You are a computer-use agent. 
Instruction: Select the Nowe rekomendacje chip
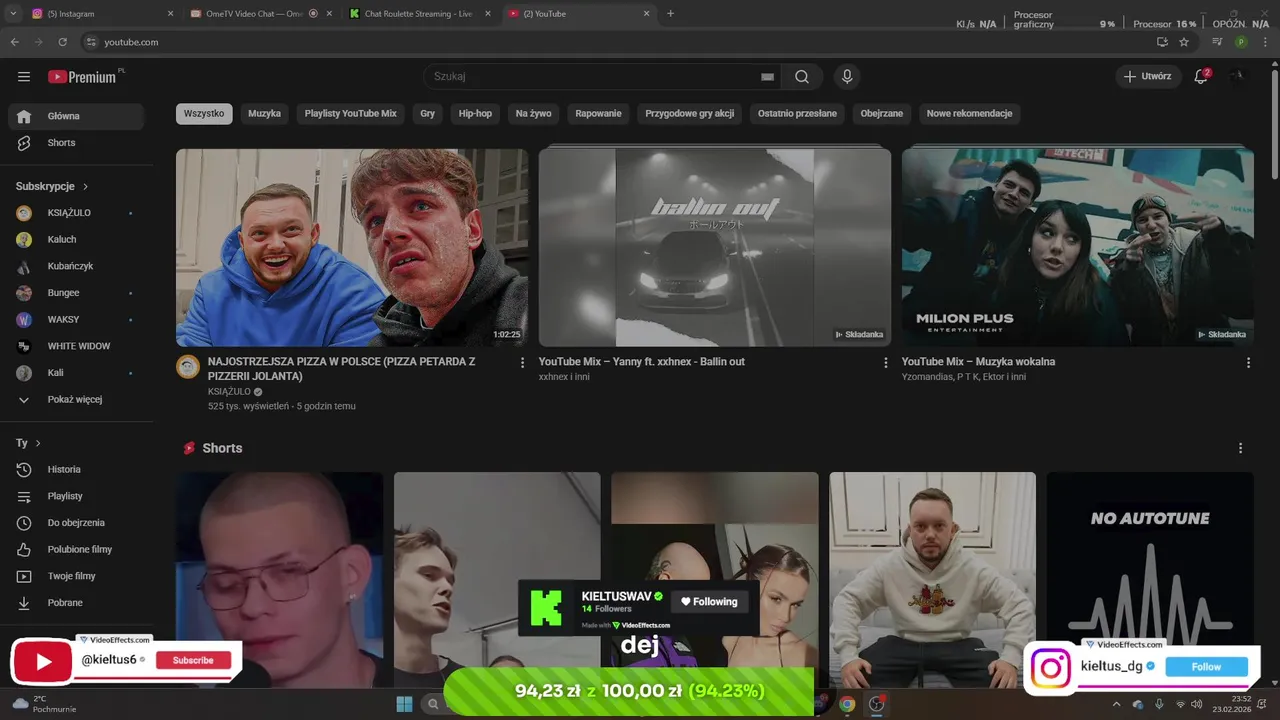970,114
